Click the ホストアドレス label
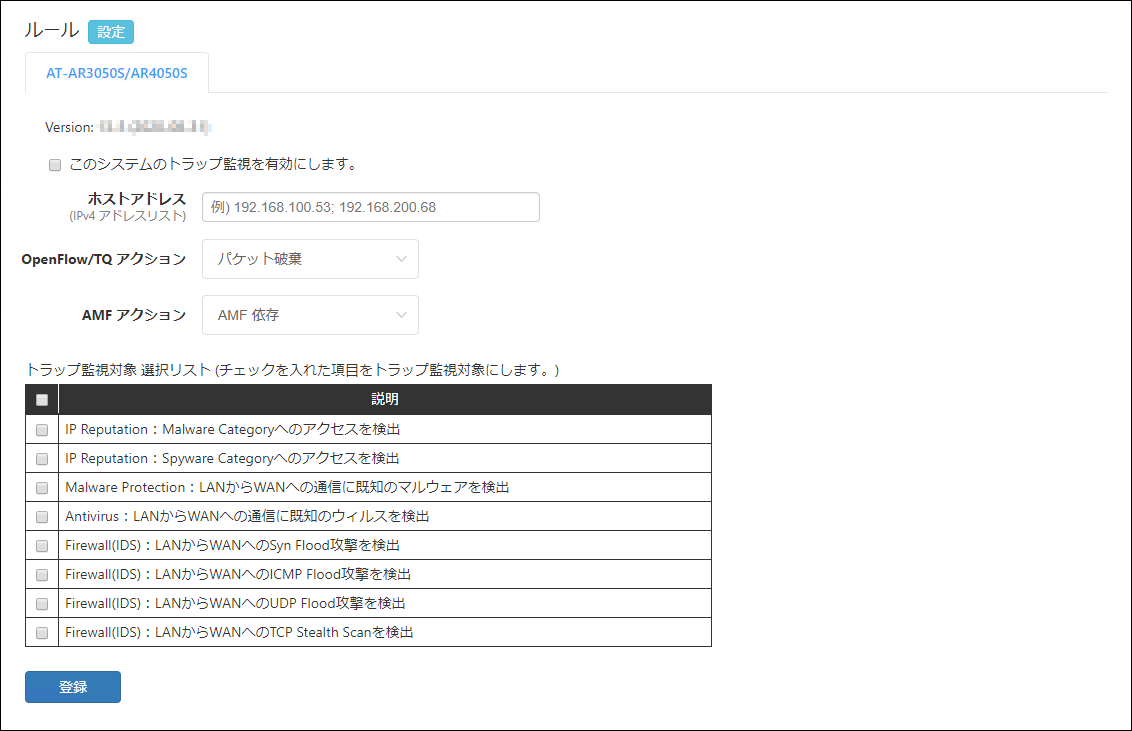 136,198
